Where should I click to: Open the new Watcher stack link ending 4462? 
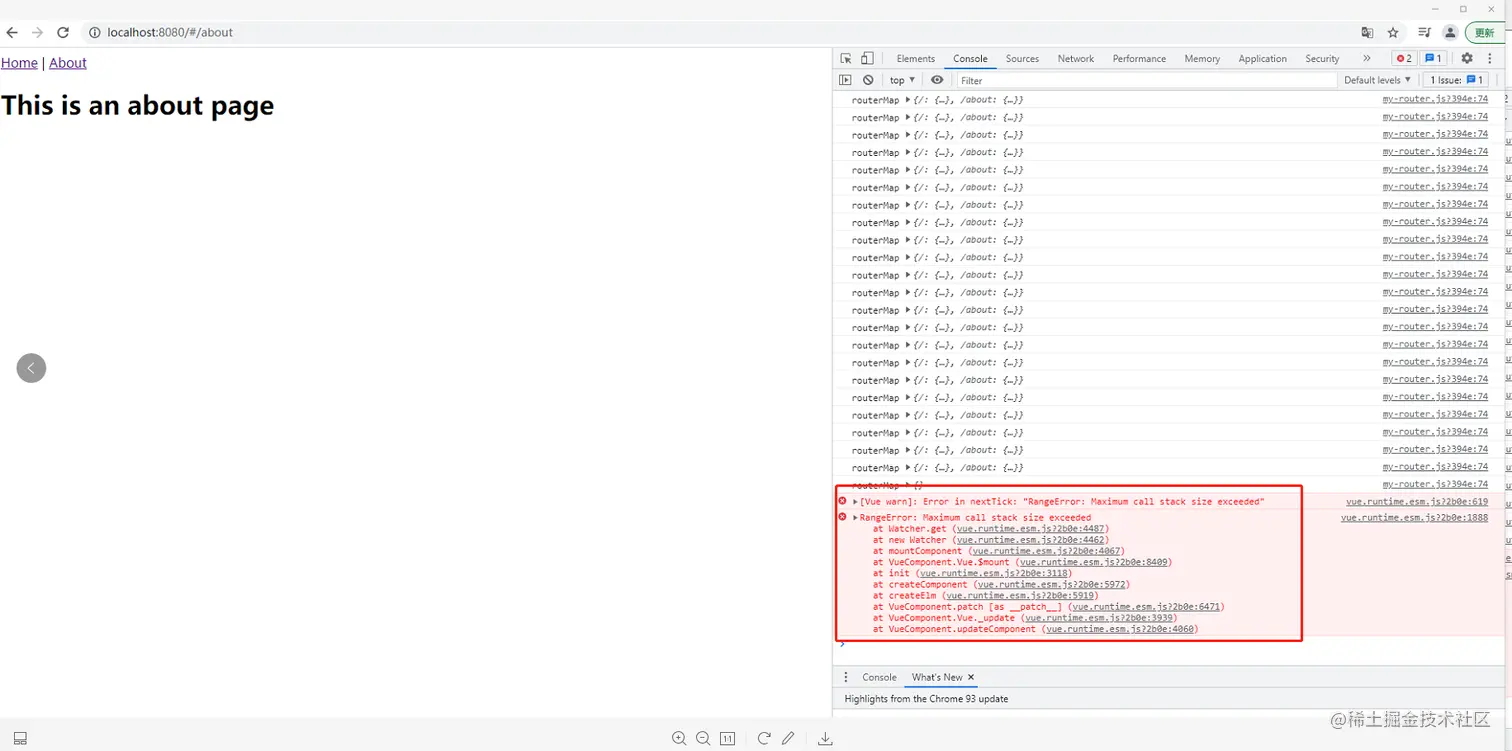click(x=1032, y=540)
